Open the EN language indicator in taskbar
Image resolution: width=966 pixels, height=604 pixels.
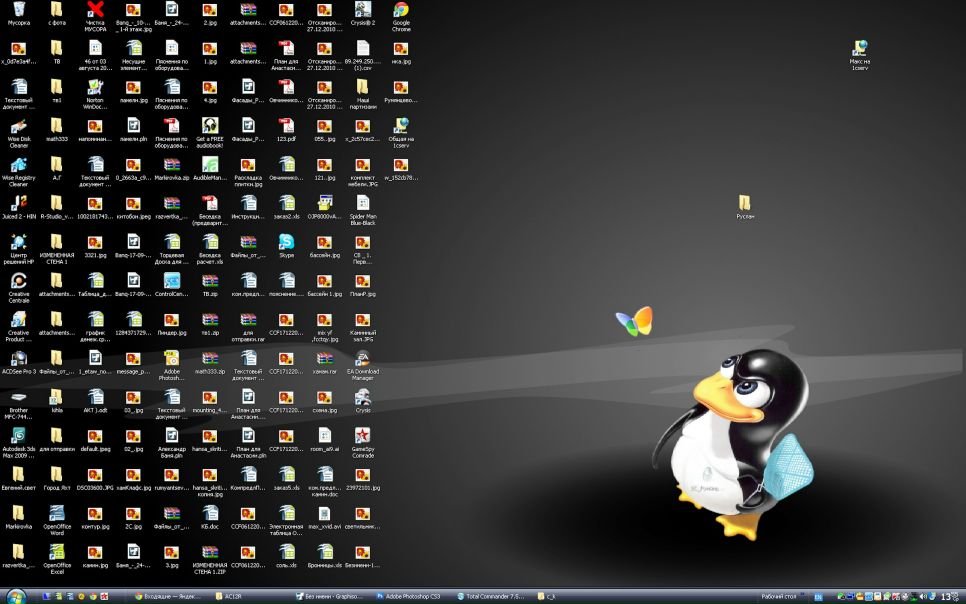pyautogui.click(x=818, y=597)
